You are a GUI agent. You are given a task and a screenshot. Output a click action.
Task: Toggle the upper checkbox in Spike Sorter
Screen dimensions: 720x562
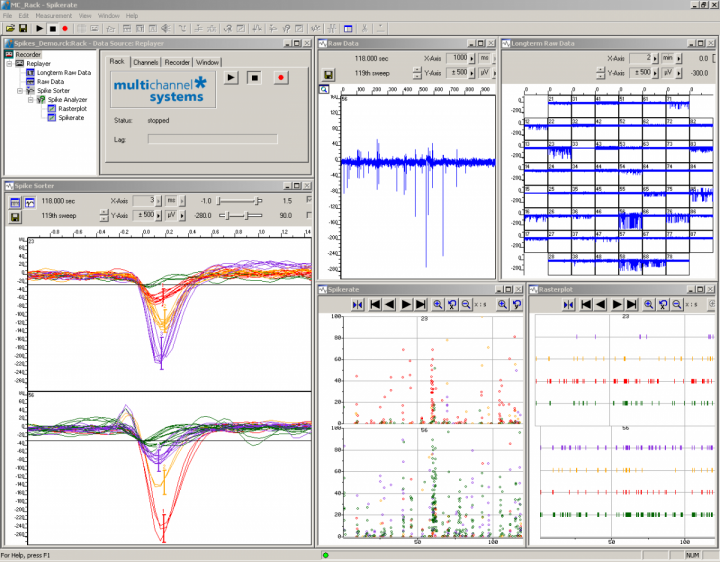309,199
